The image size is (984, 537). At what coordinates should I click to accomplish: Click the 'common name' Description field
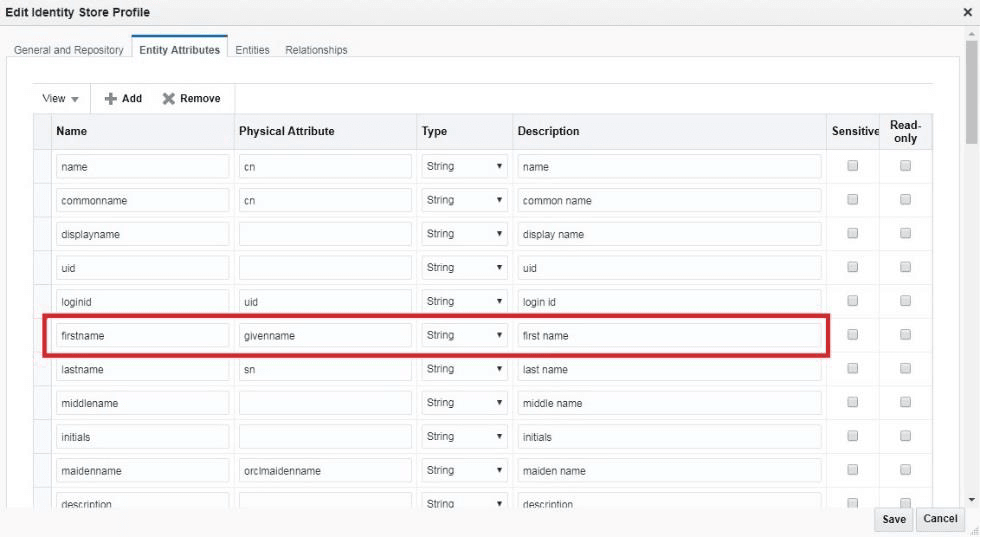[x=669, y=200]
